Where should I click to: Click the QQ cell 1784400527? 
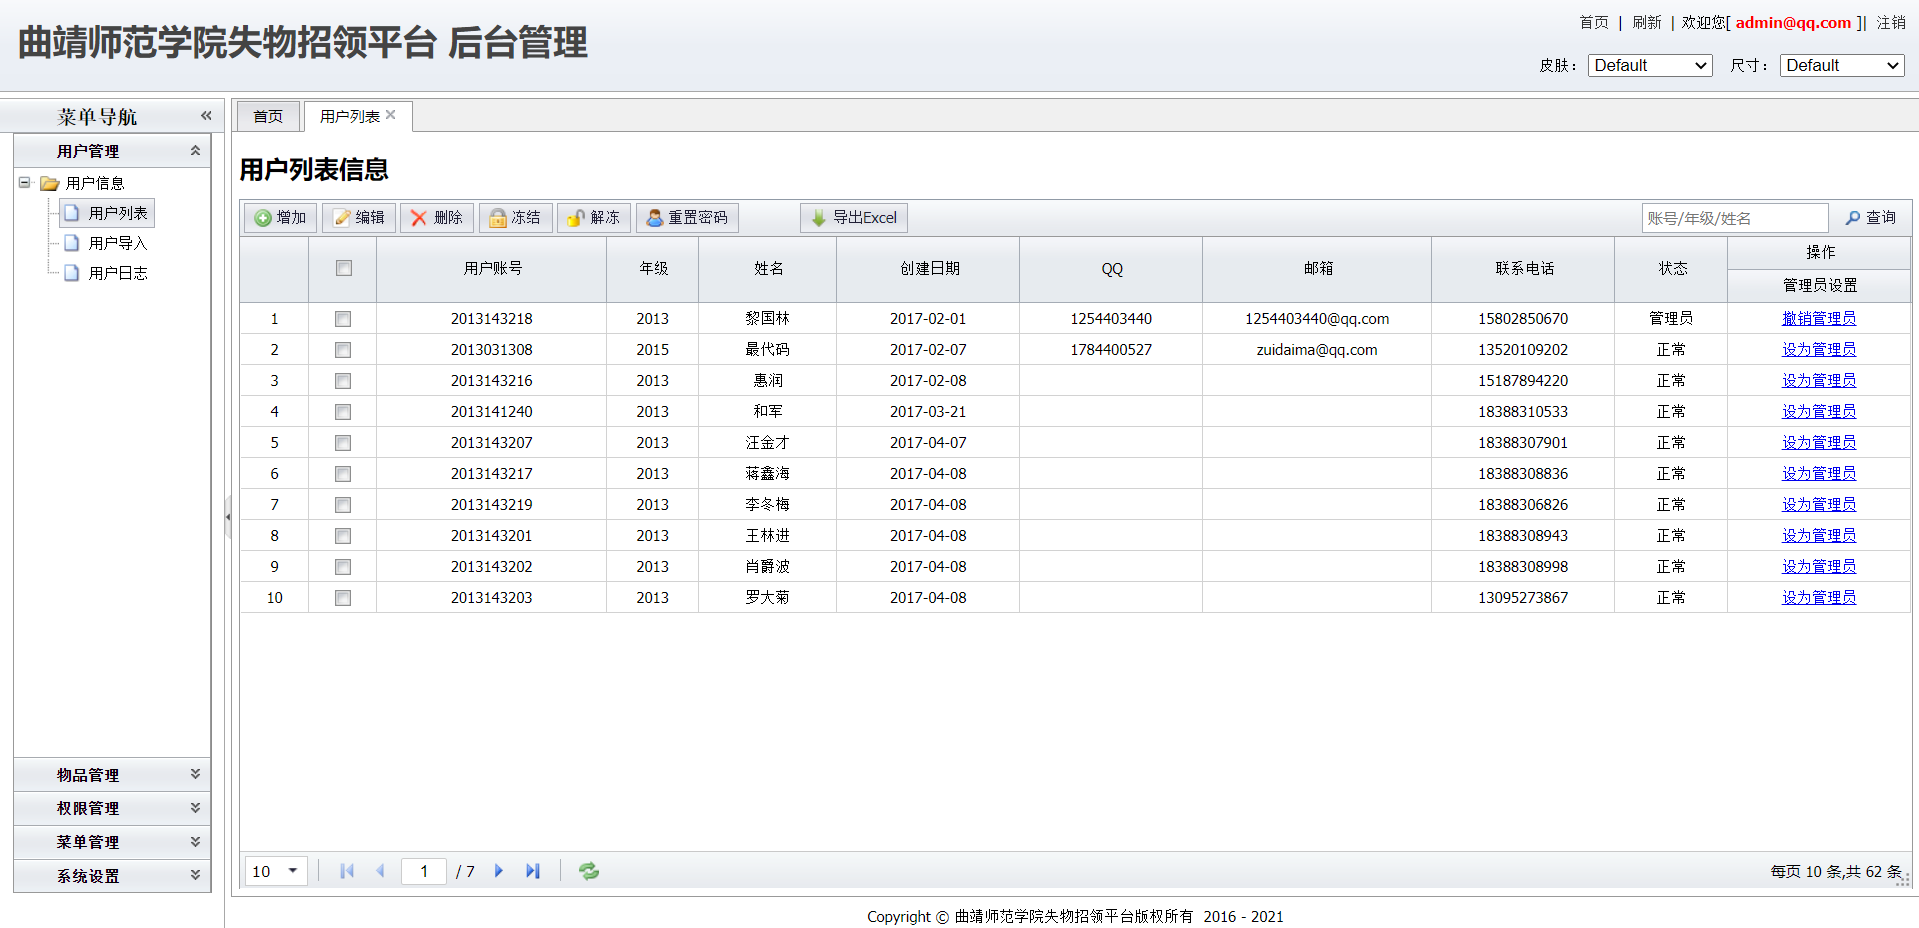(1111, 350)
